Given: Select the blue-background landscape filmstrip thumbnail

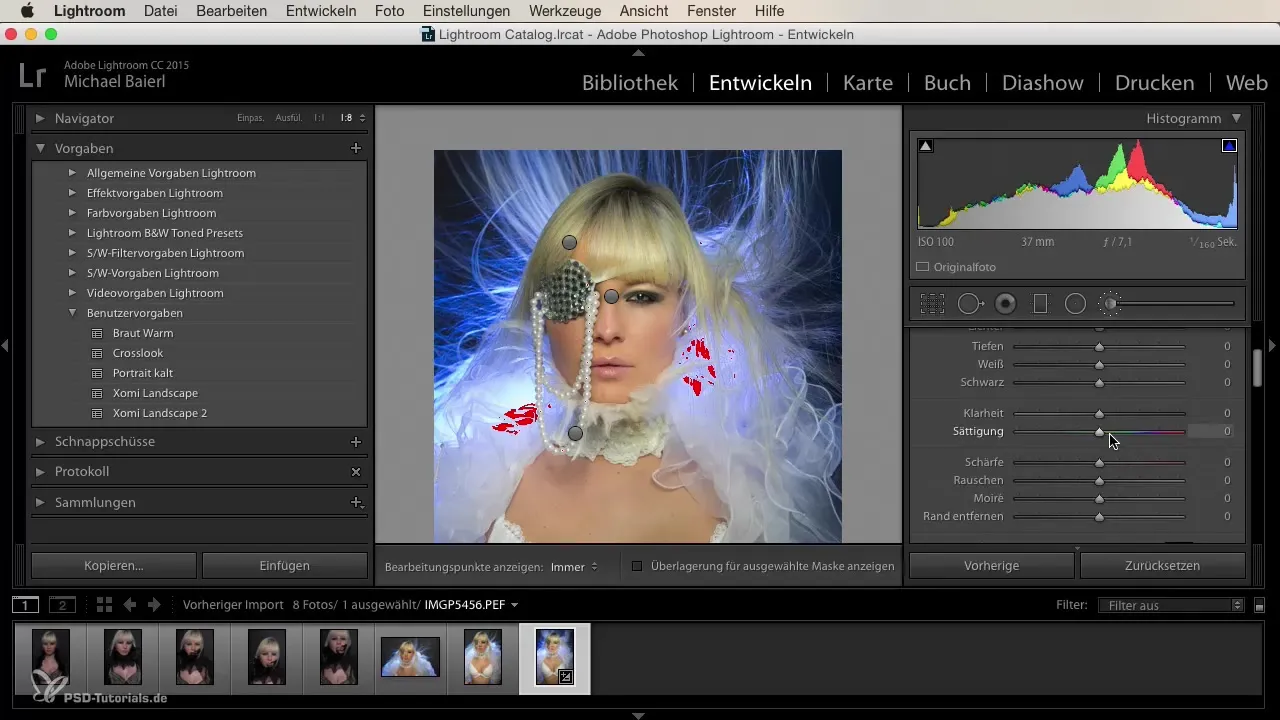Looking at the screenshot, I should click(x=410, y=657).
